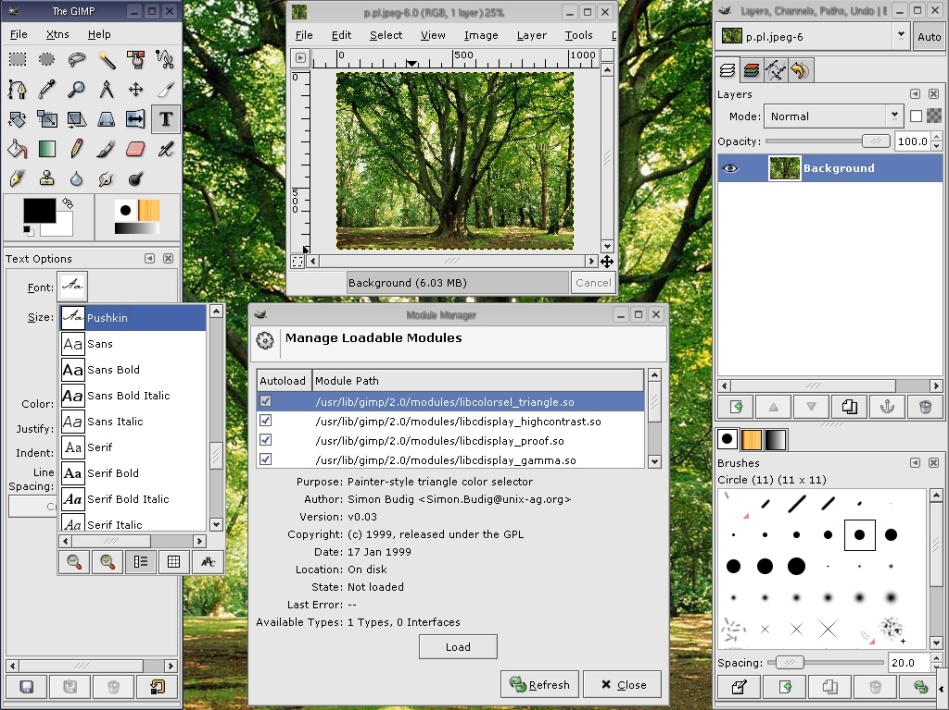Anchor the floating layer with anchor icon
Viewport: 949px width, 710px height.
coord(887,406)
